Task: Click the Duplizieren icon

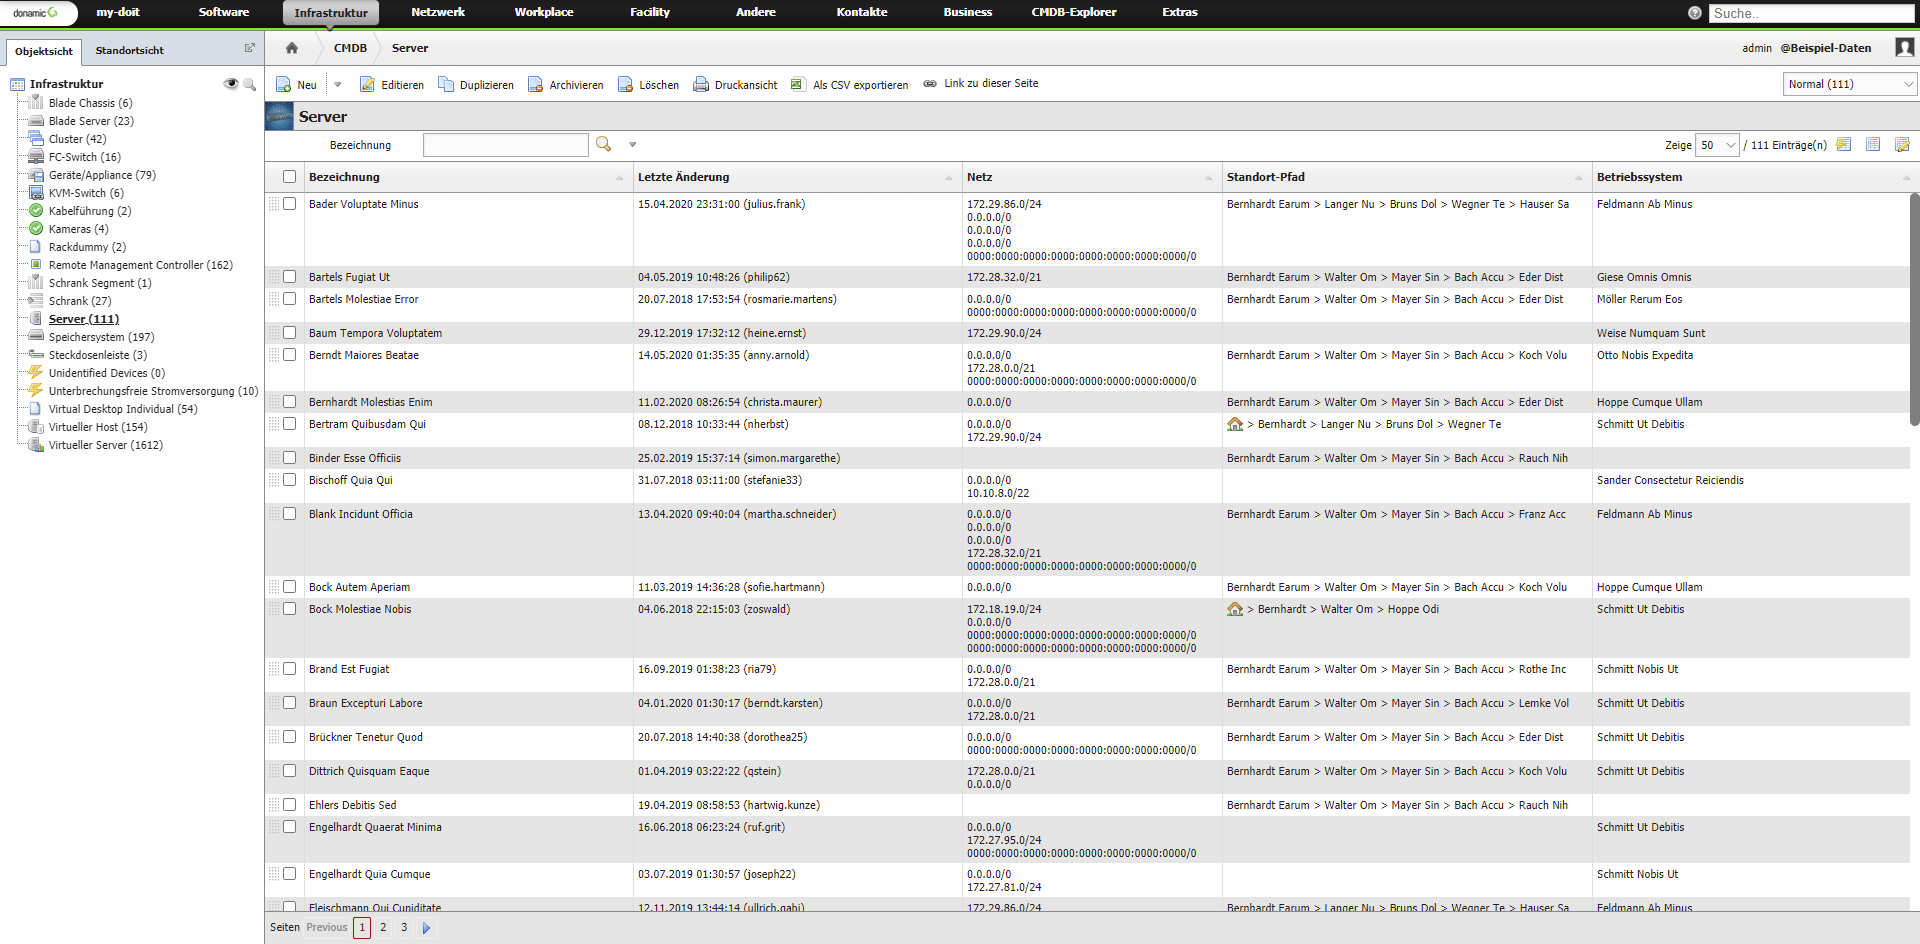Action: coord(444,84)
